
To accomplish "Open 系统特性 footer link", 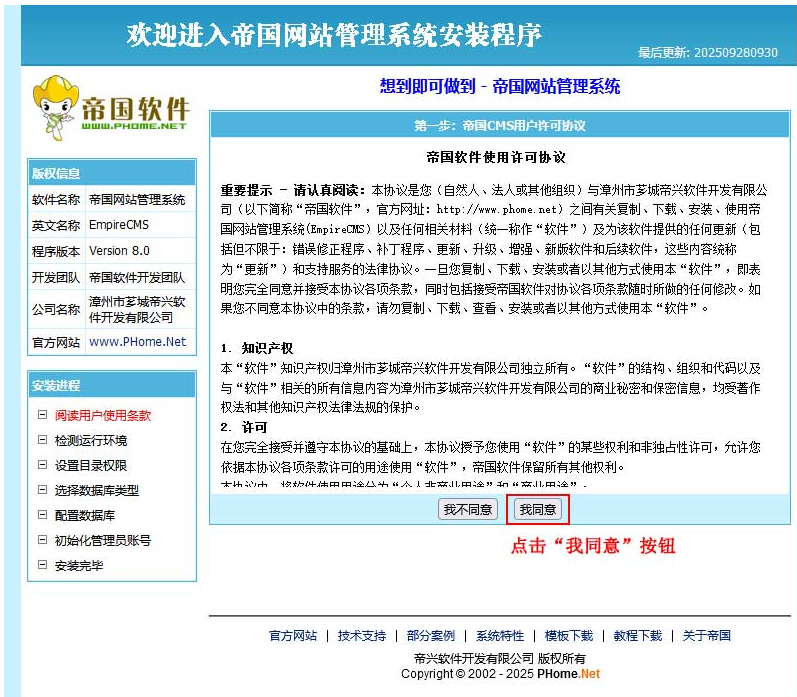I will [x=500, y=635].
